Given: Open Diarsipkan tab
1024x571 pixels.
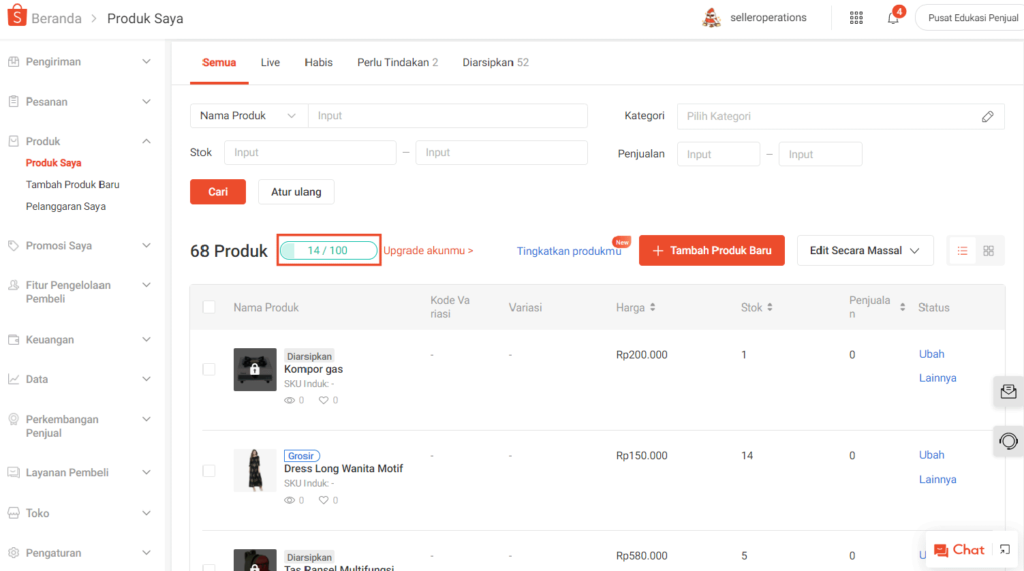Looking at the screenshot, I should (496, 63).
